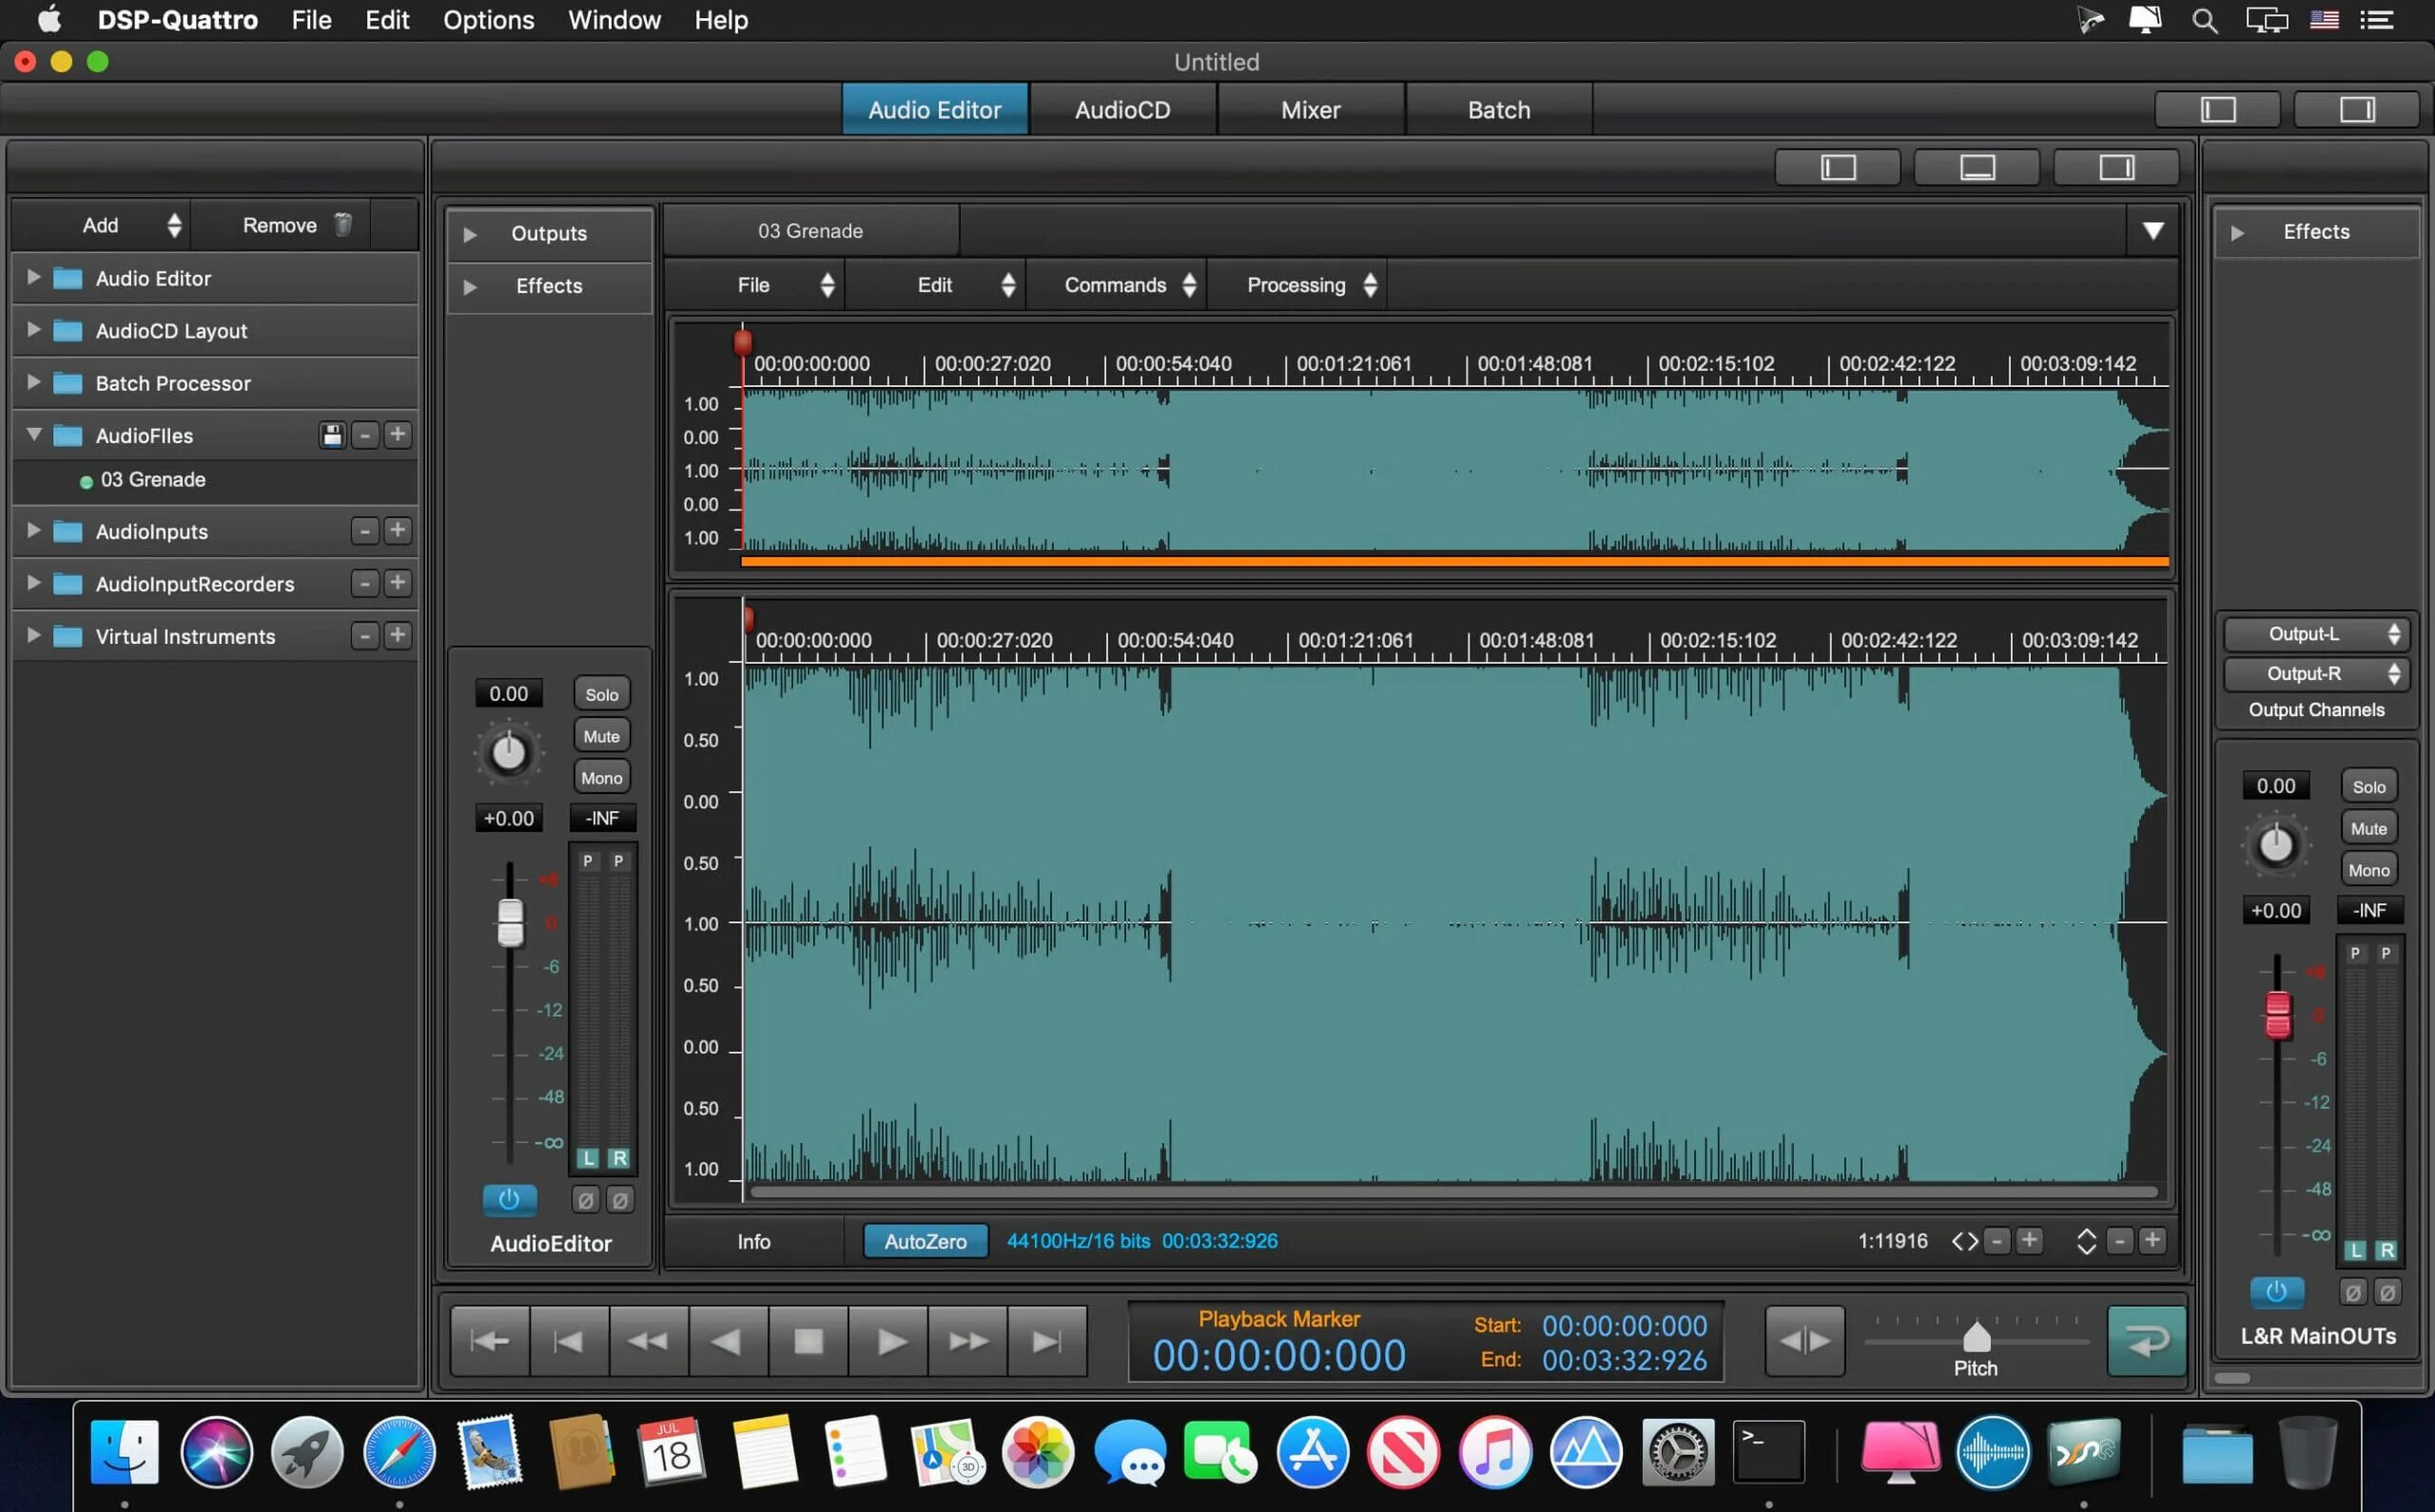The width and height of the screenshot is (2435, 1512).
Task: Click the trash icon next to Remove
Action: (343, 225)
